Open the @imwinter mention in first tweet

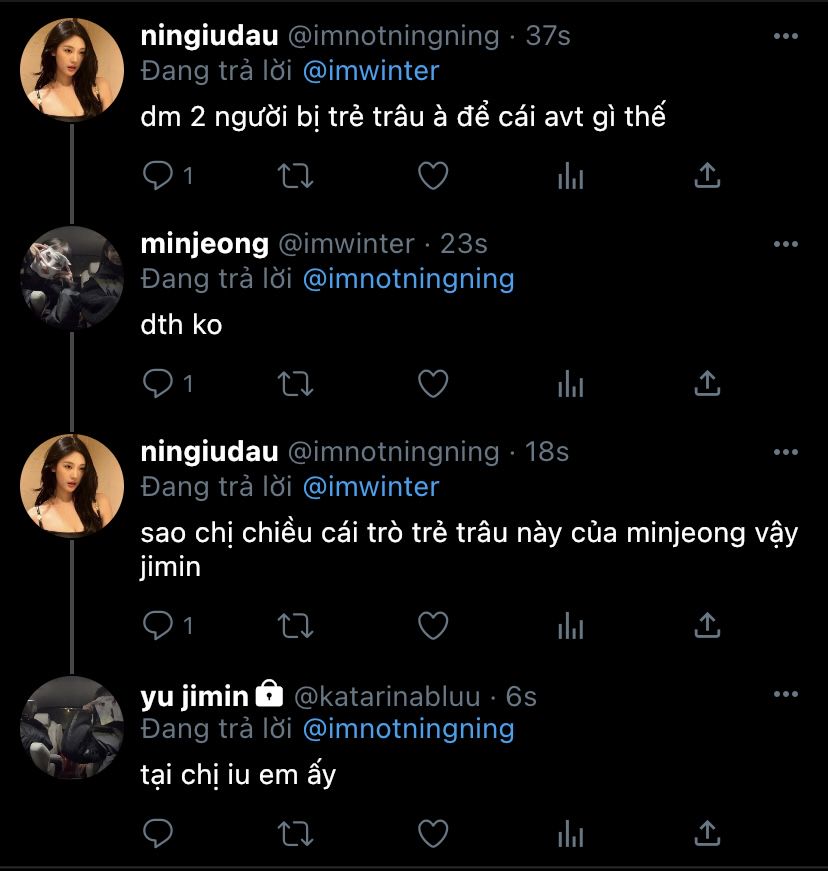coord(370,71)
